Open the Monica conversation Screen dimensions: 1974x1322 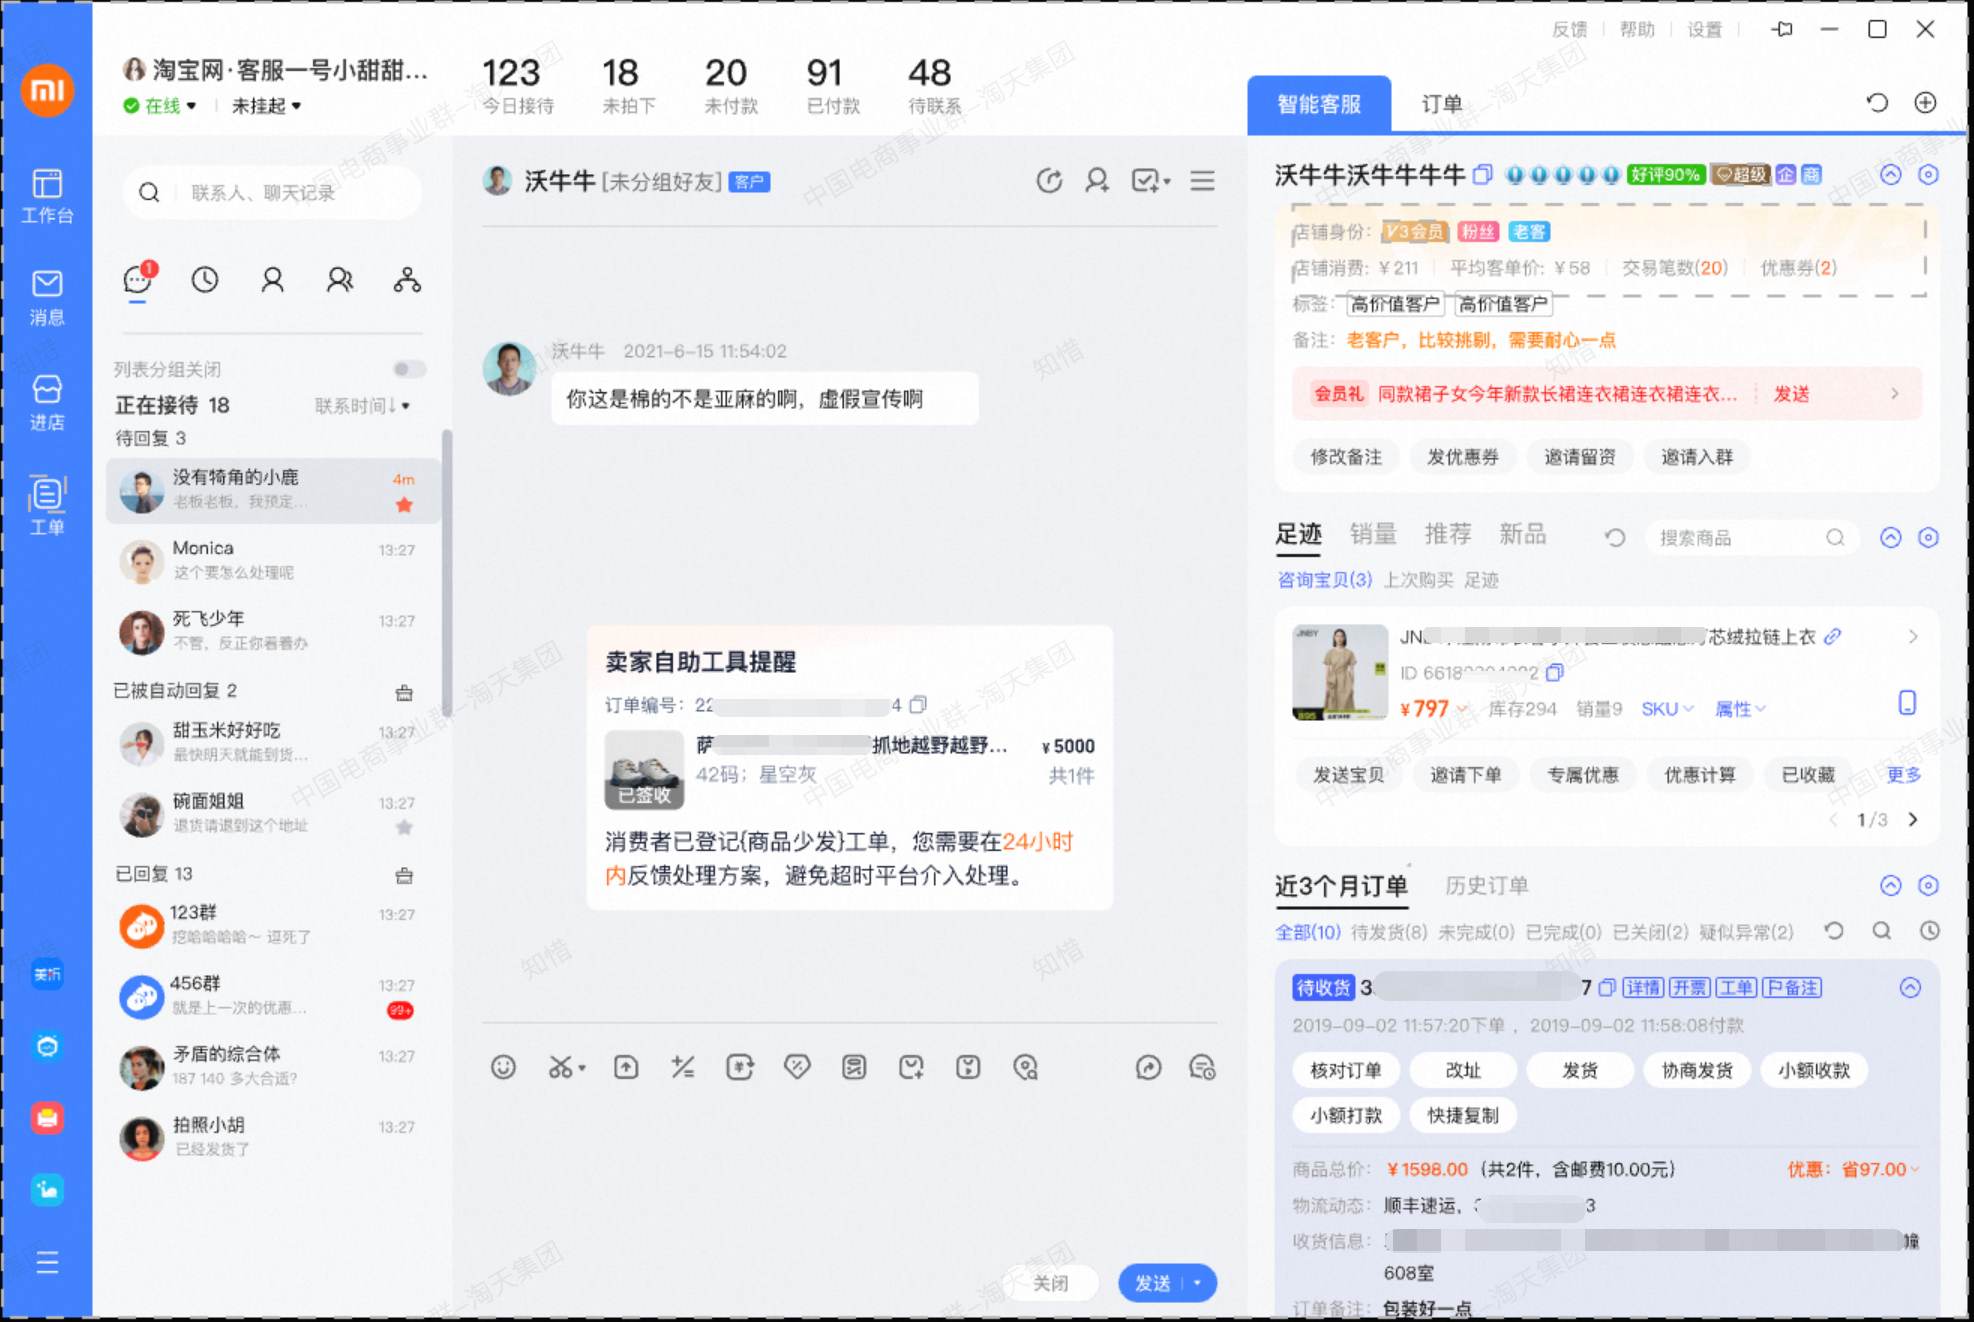pos(273,560)
